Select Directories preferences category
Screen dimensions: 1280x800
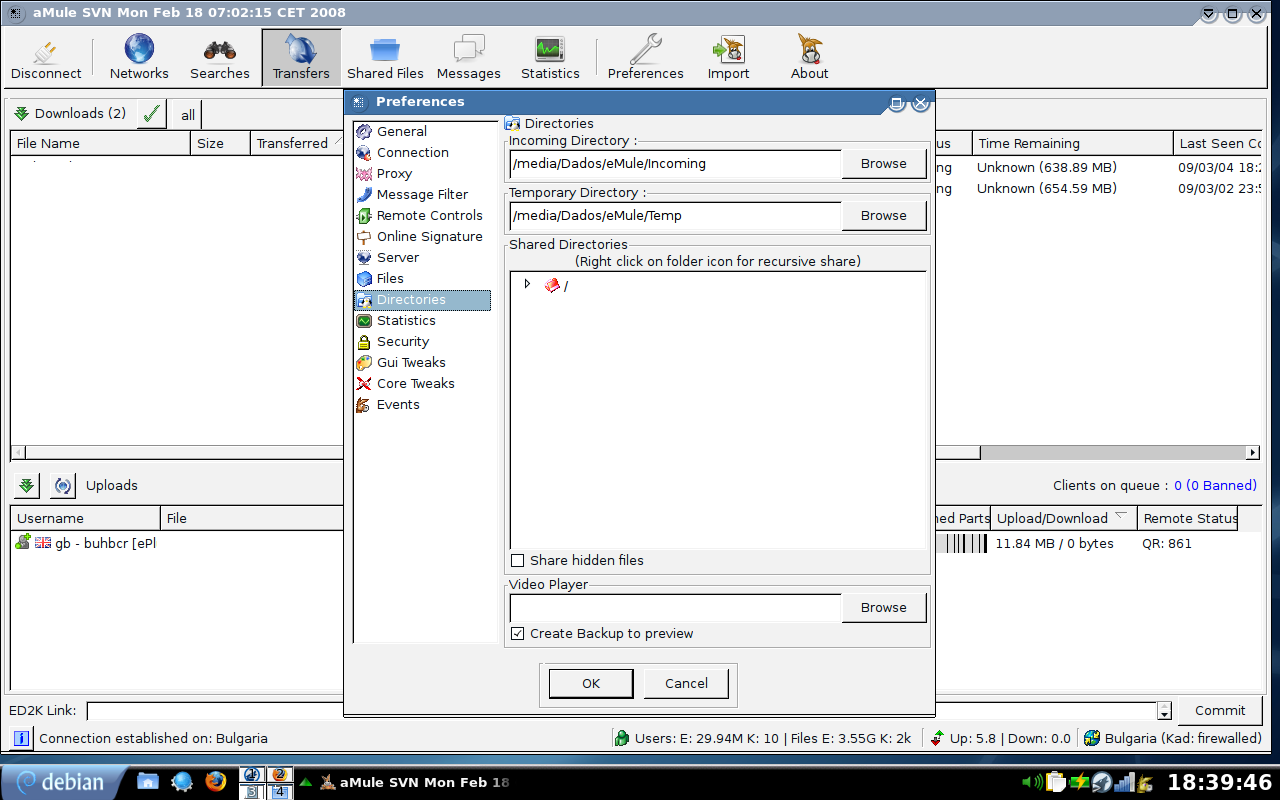click(x=422, y=299)
